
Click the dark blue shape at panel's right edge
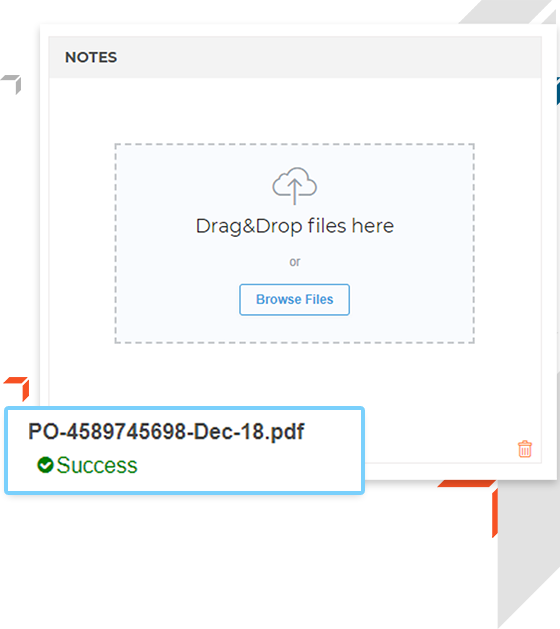coord(558,91)
